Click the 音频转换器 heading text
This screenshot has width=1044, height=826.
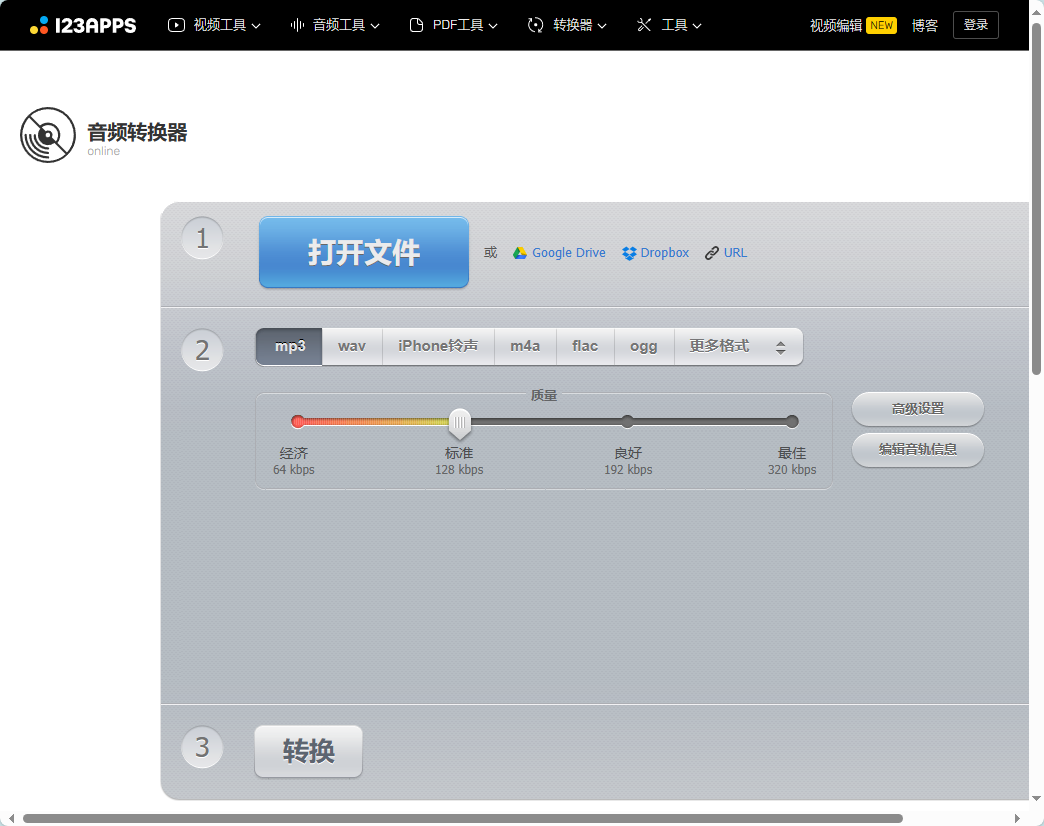click(x=137, y=132)
